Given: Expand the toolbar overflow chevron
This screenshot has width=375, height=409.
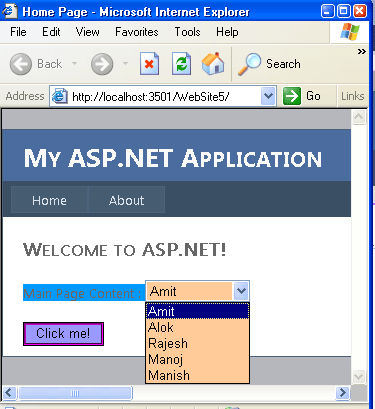Looking at the screenshot, I should coord(362,51).
